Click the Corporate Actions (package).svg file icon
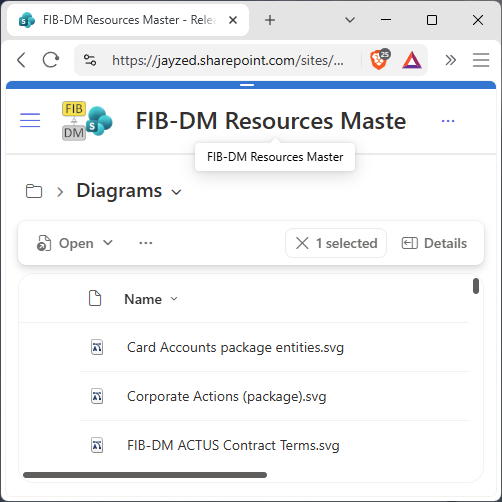502x502 pixels. click(x=97, y=396)
